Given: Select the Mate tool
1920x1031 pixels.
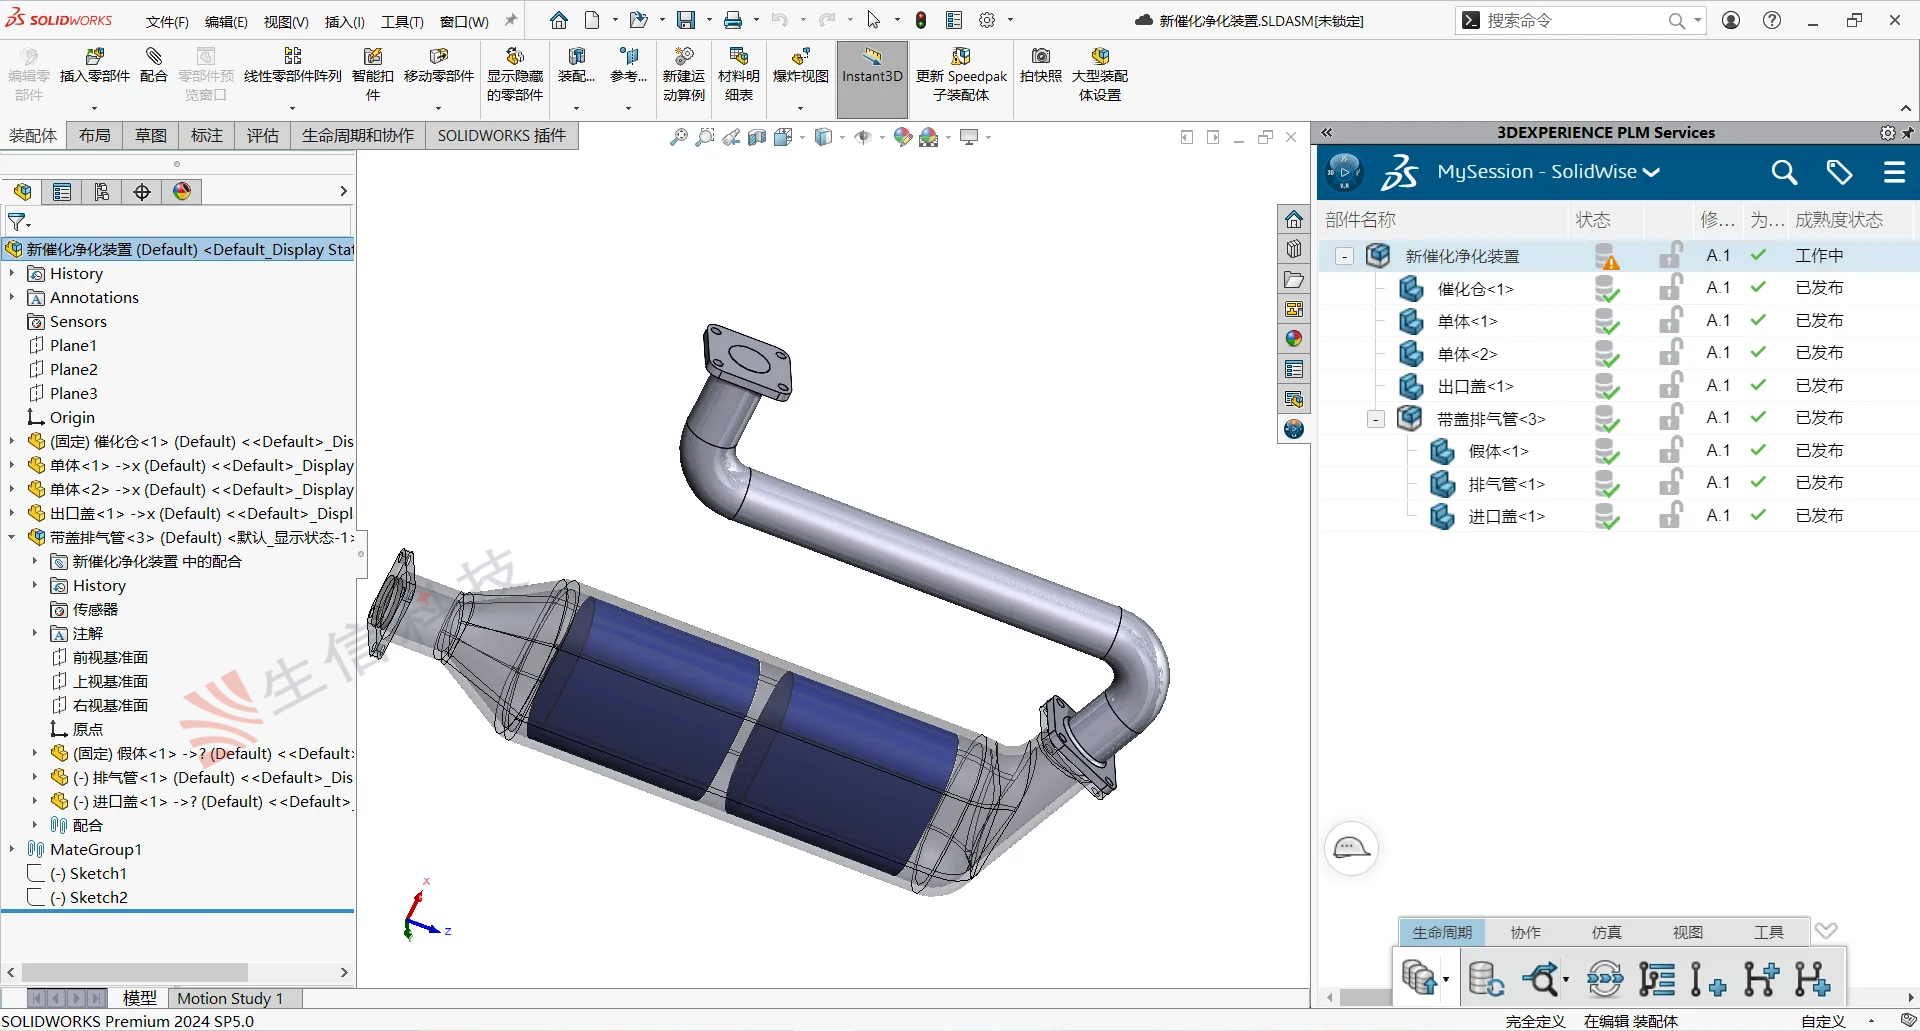Looking at the screenshot, I should click(153, 66).
